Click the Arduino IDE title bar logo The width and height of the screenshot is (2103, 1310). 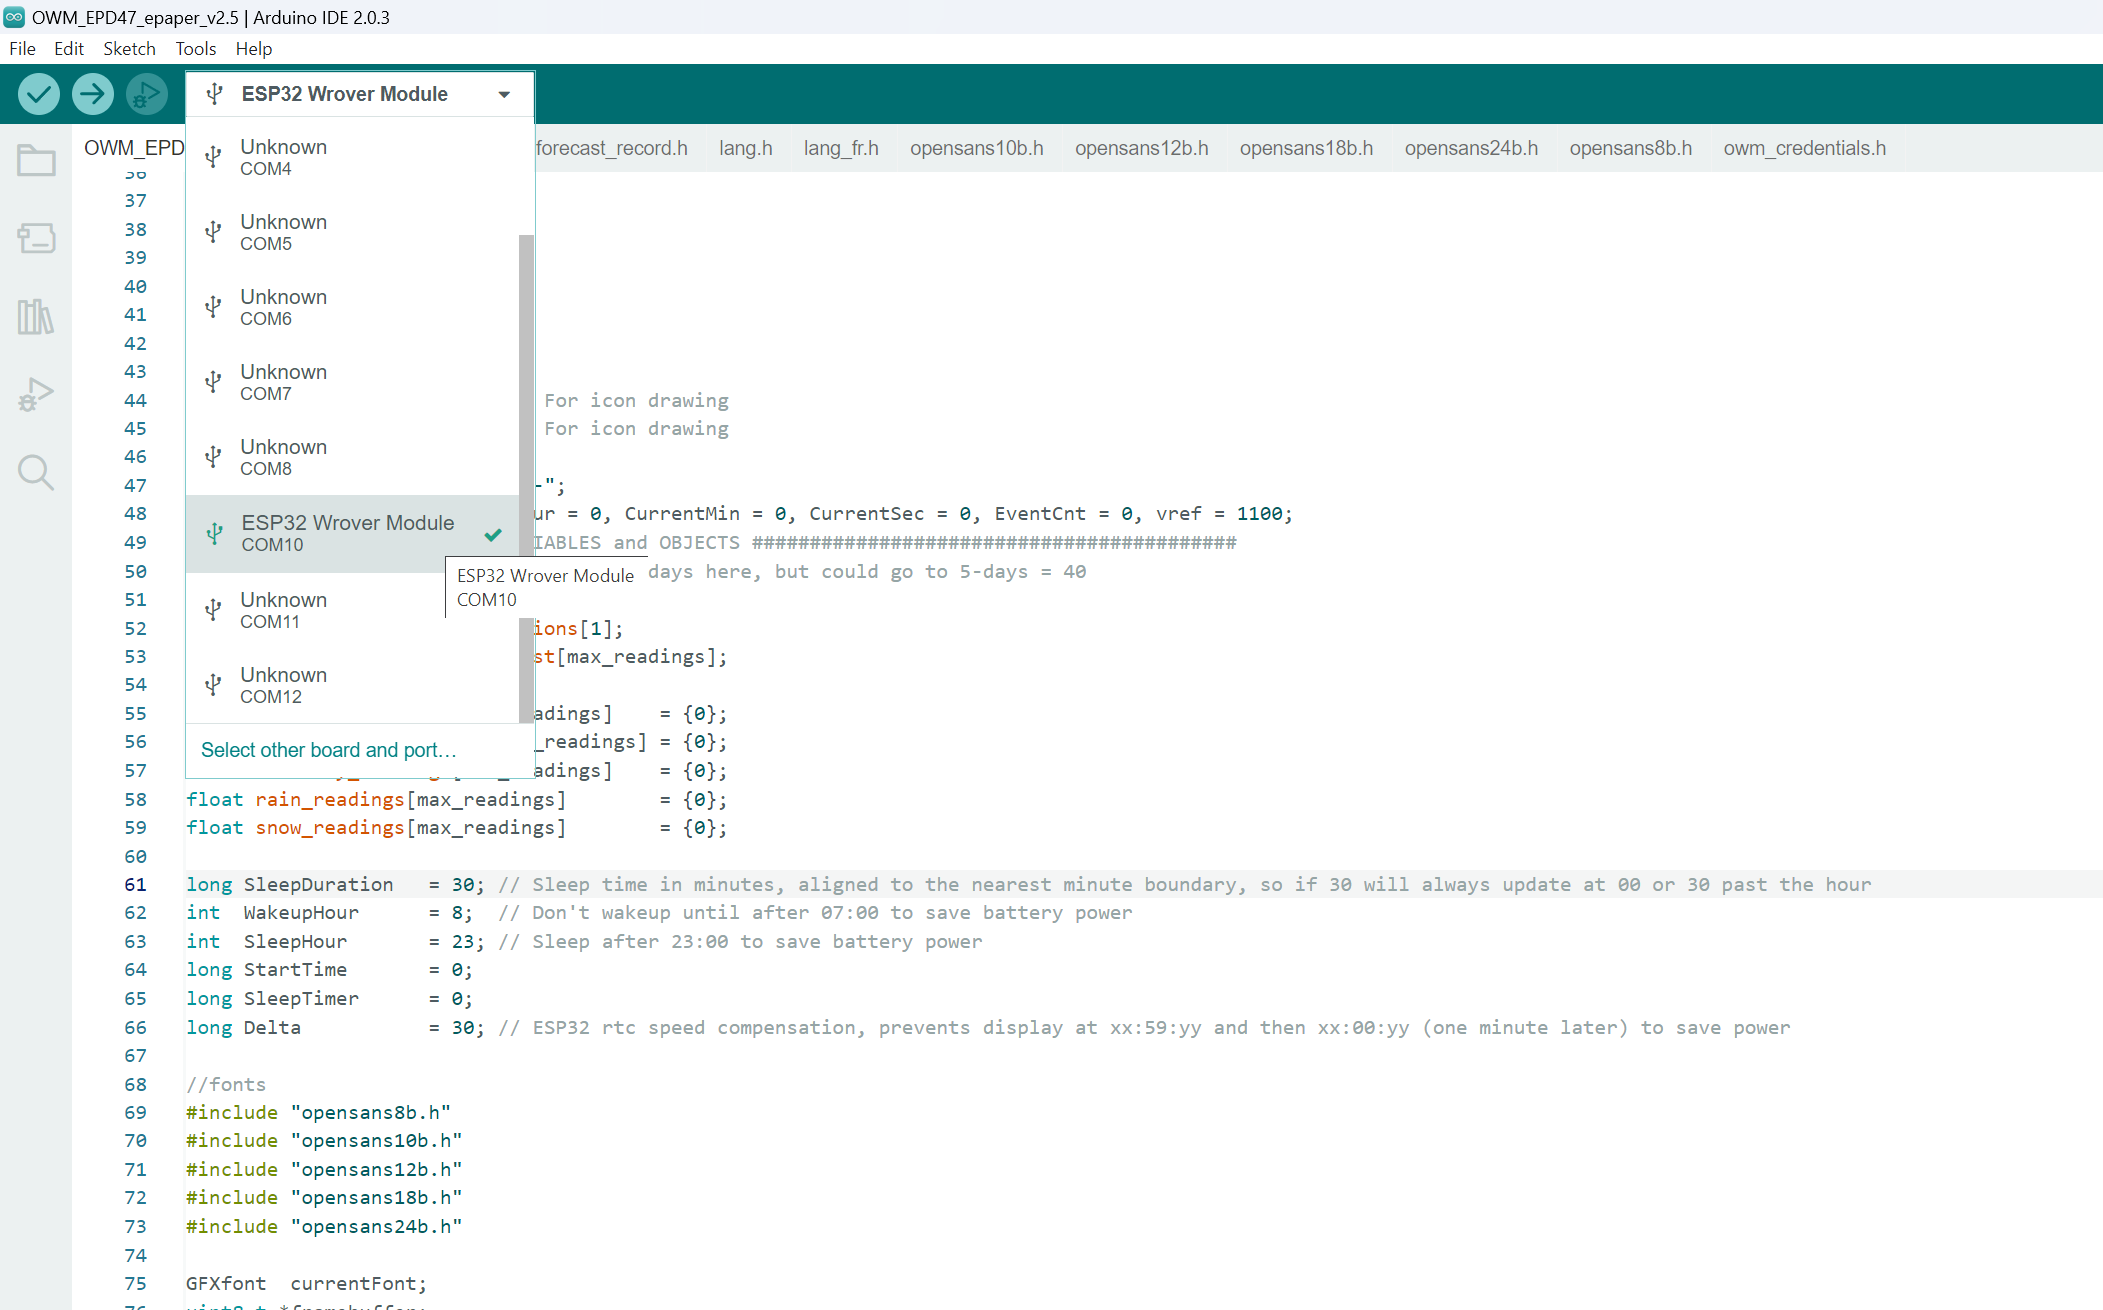coord(14,17)
